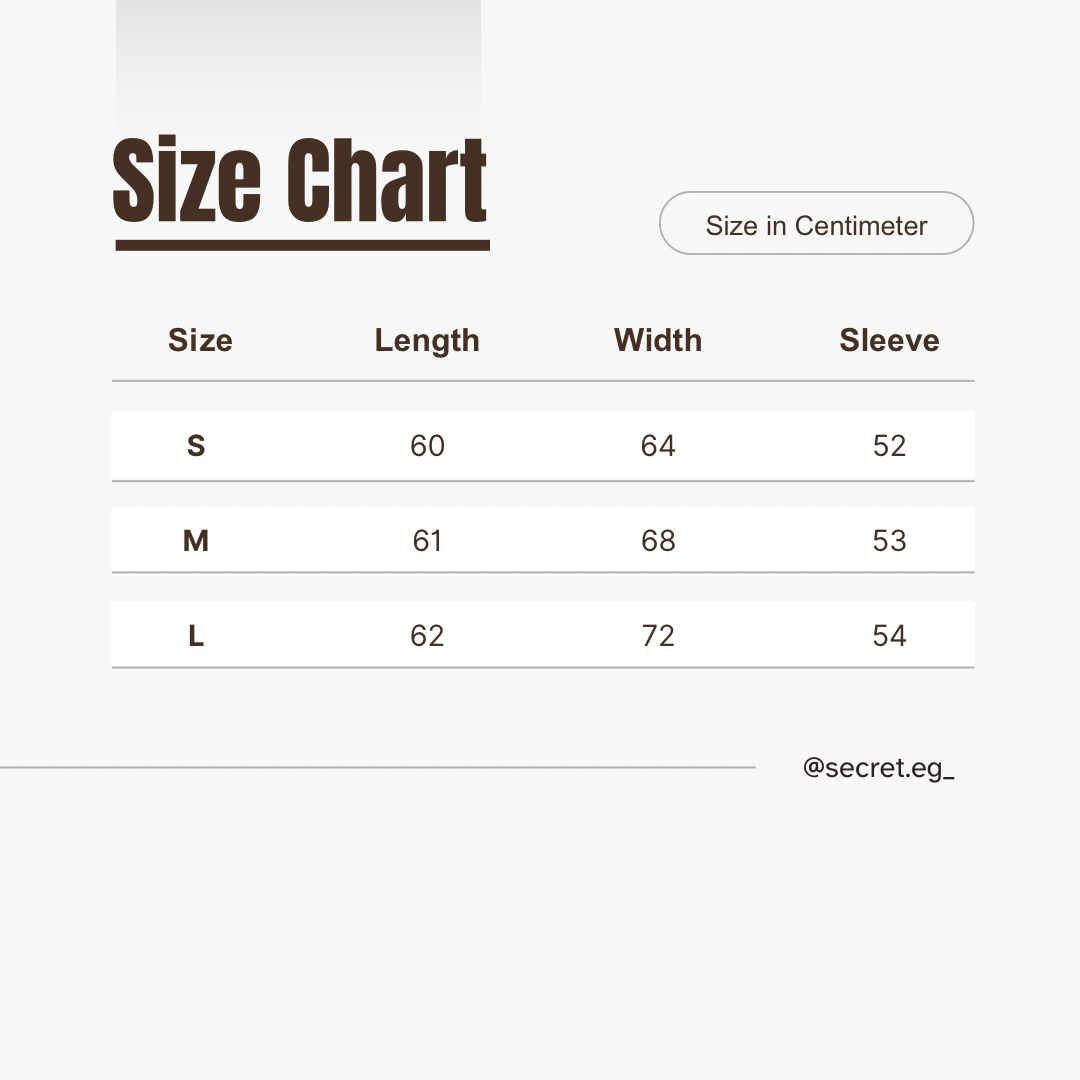Open the @secret.eg_ handle
This screenshot has height=1080, width=1080.
tap(878, 768)
